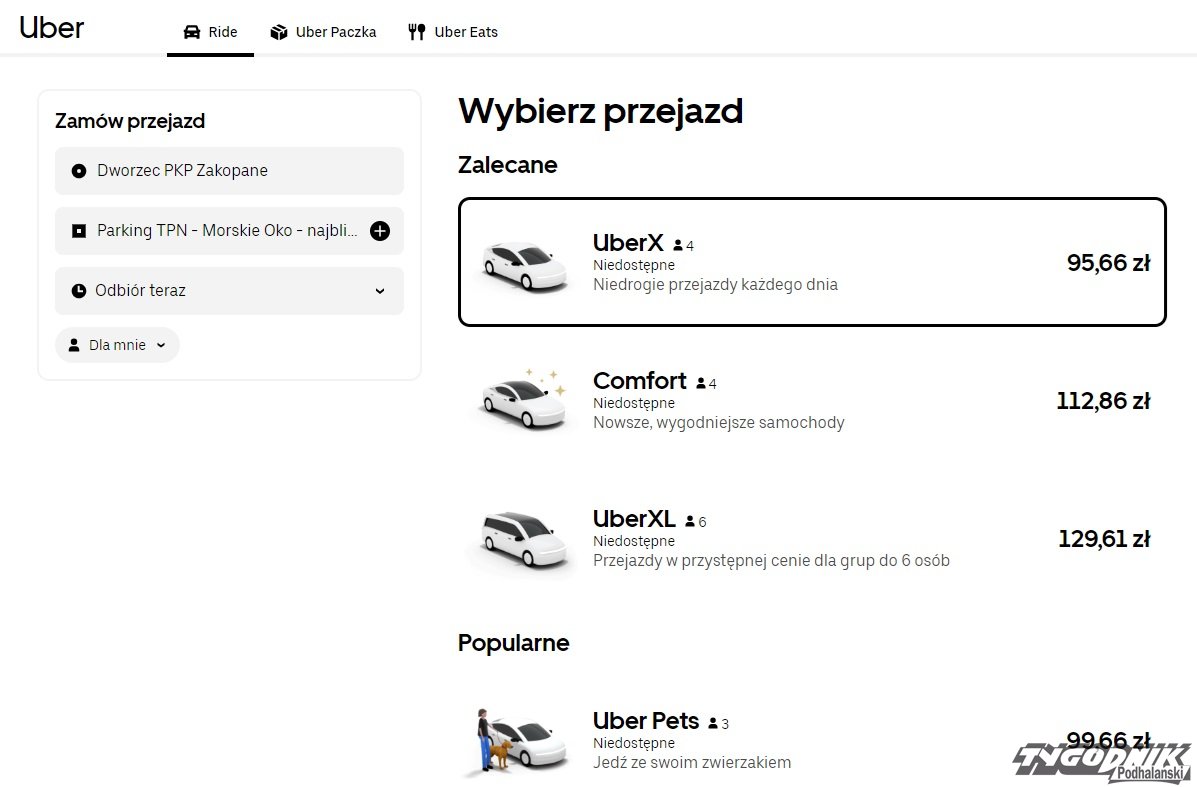Click the person icon in Dla mnie

[x=74, y=345]
